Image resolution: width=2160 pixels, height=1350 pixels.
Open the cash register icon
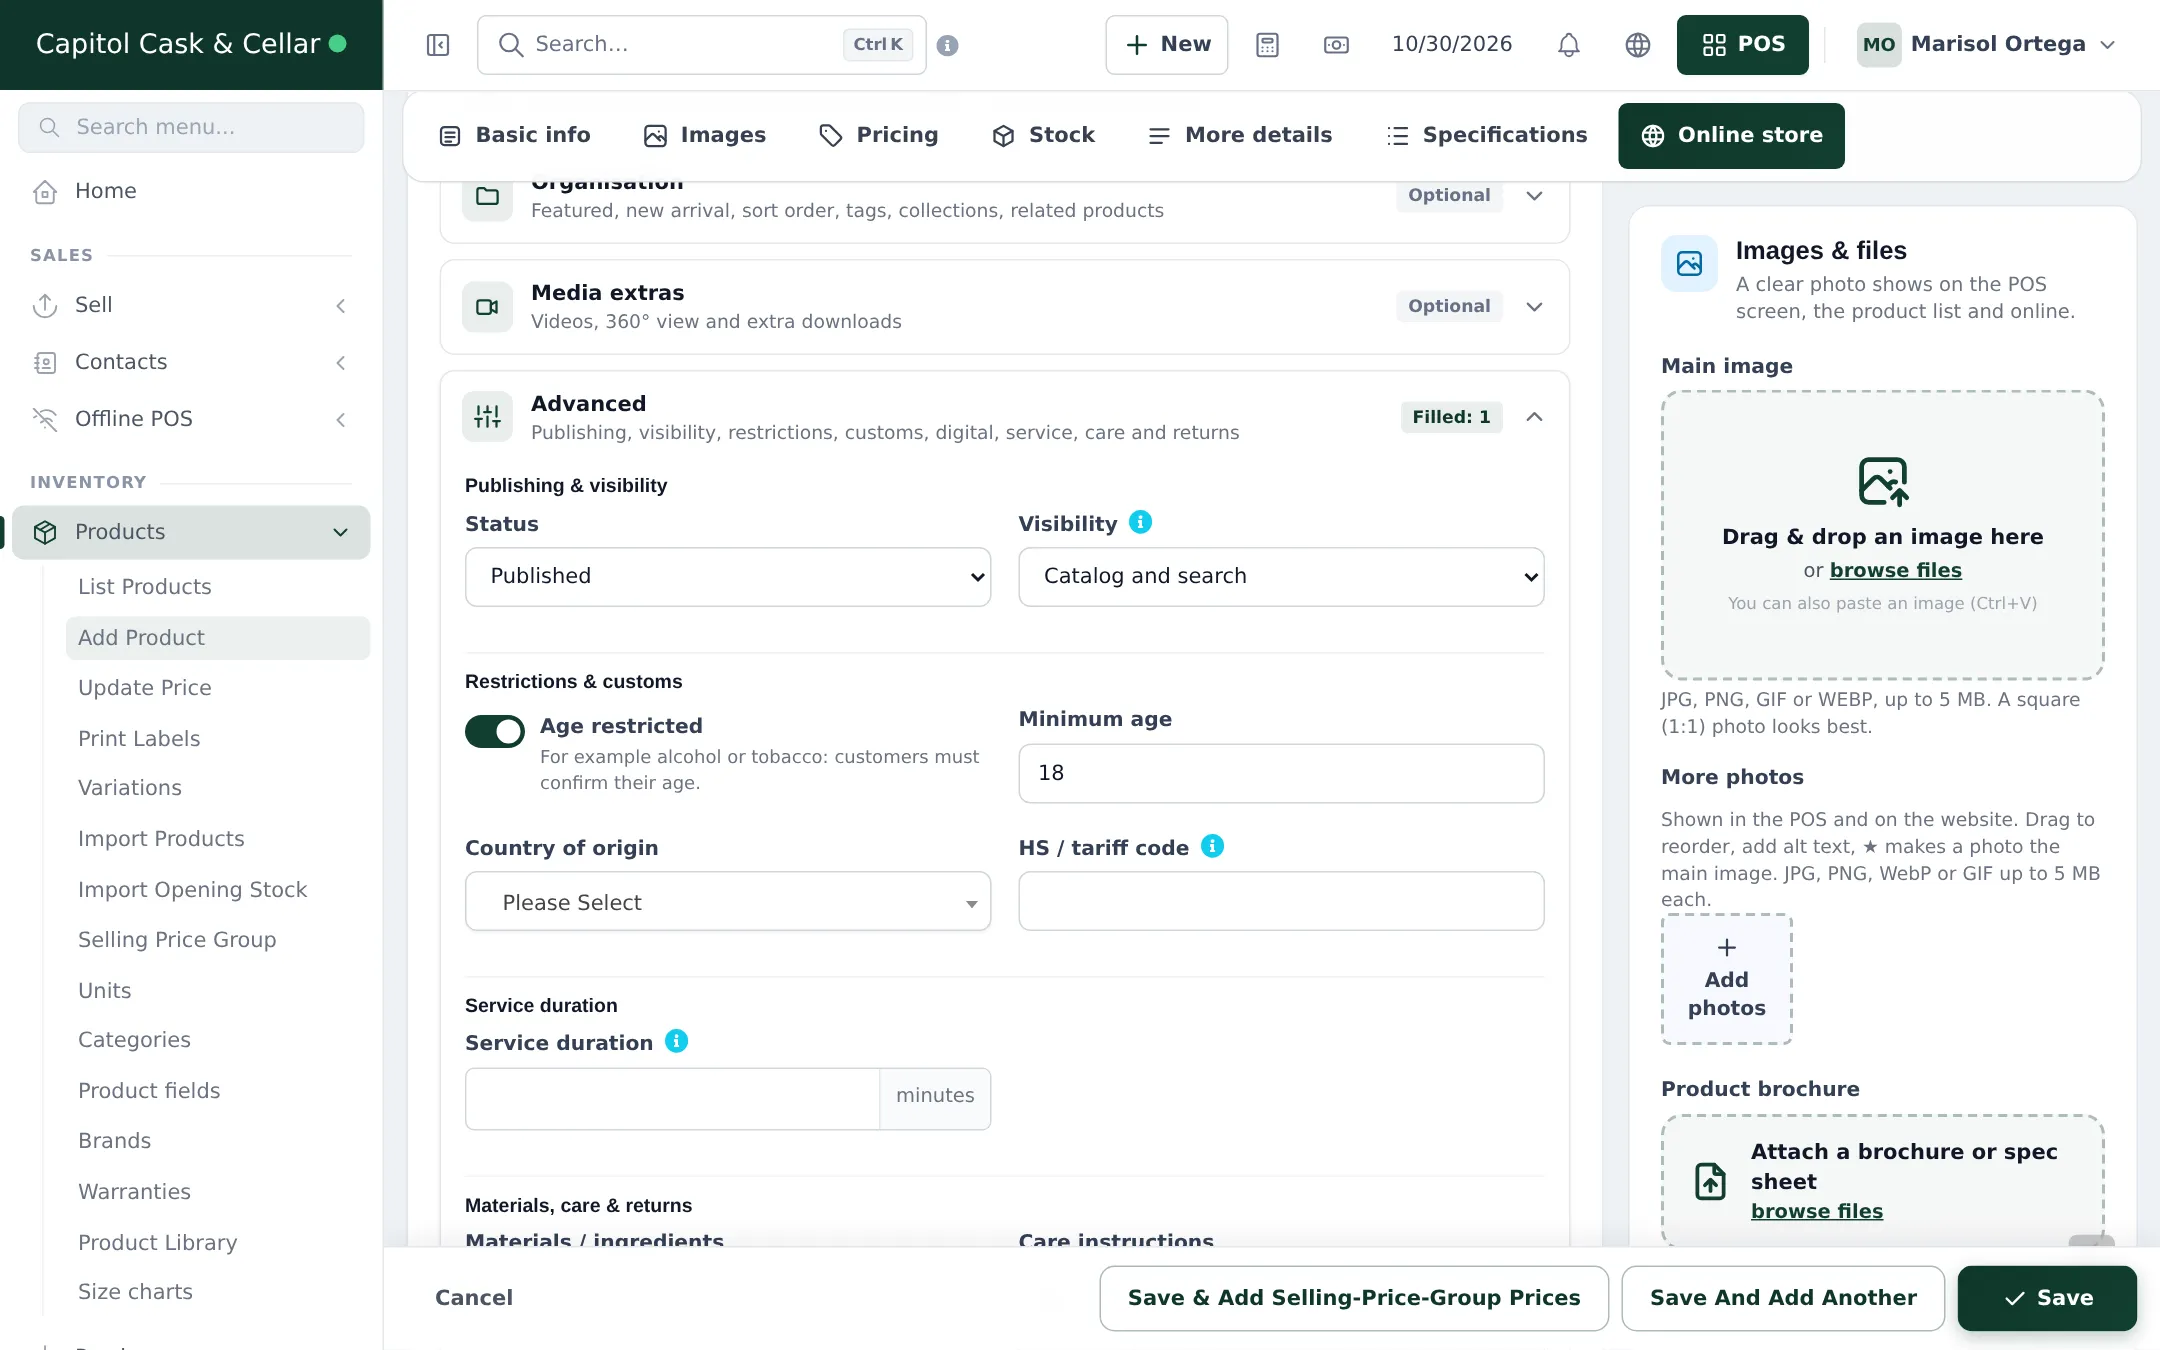tap(1336, 45)
